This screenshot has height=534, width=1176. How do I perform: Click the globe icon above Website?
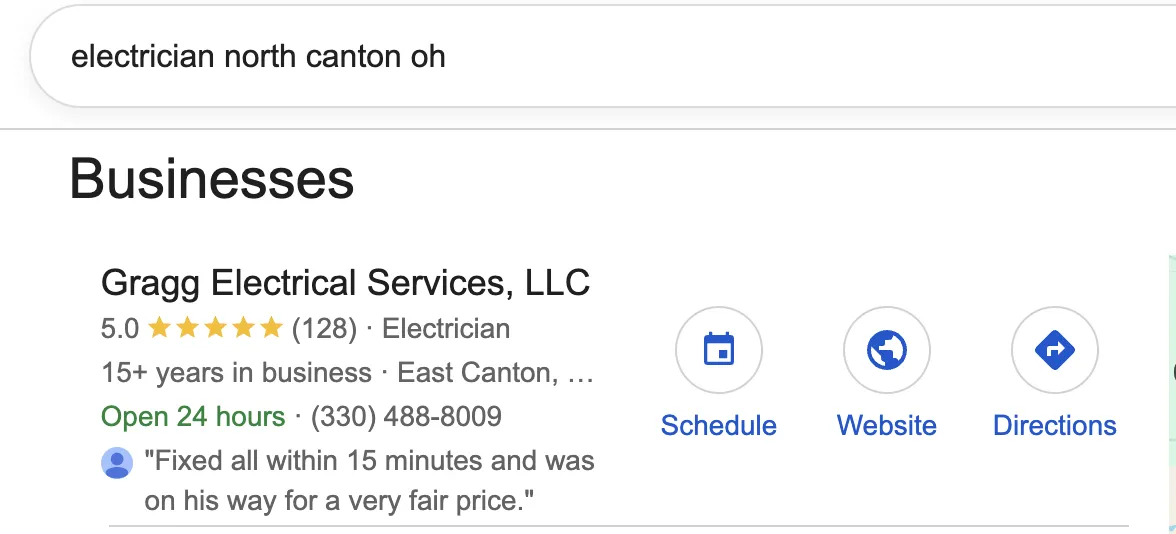tap(886, 350)
